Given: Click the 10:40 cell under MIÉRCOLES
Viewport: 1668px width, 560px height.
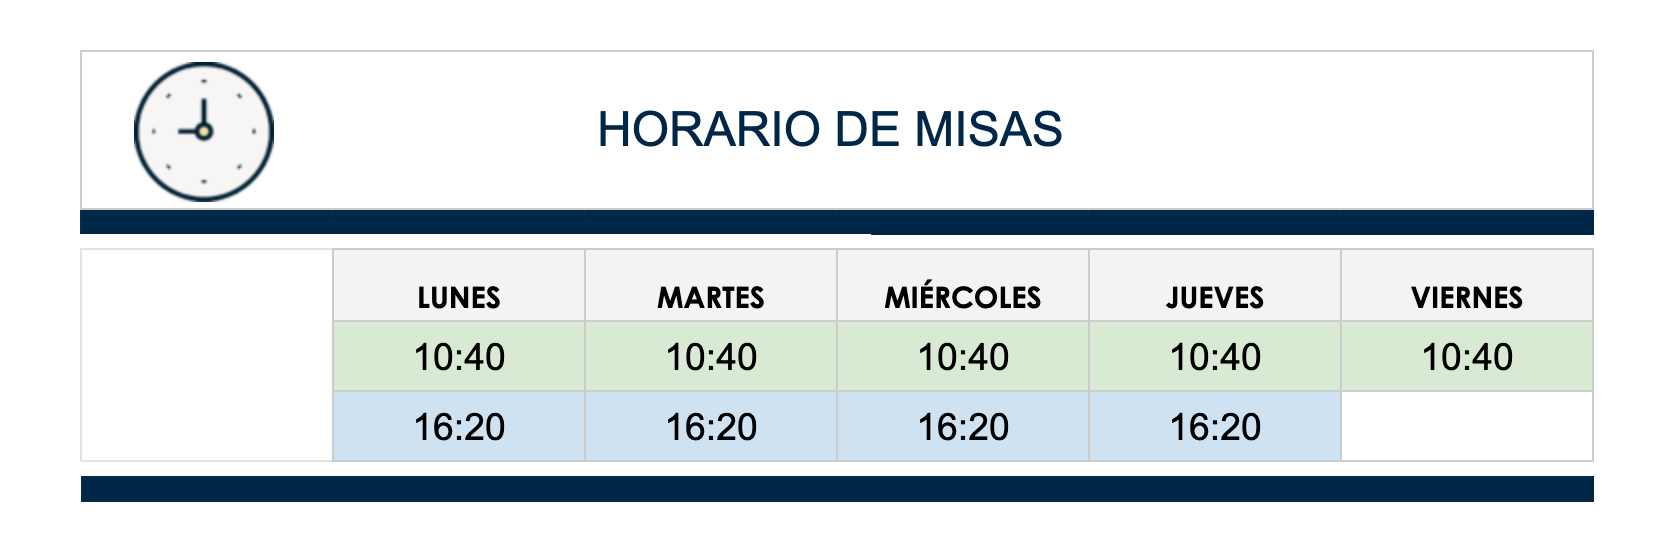Looking at the screenshot, I should pos(963,356).
